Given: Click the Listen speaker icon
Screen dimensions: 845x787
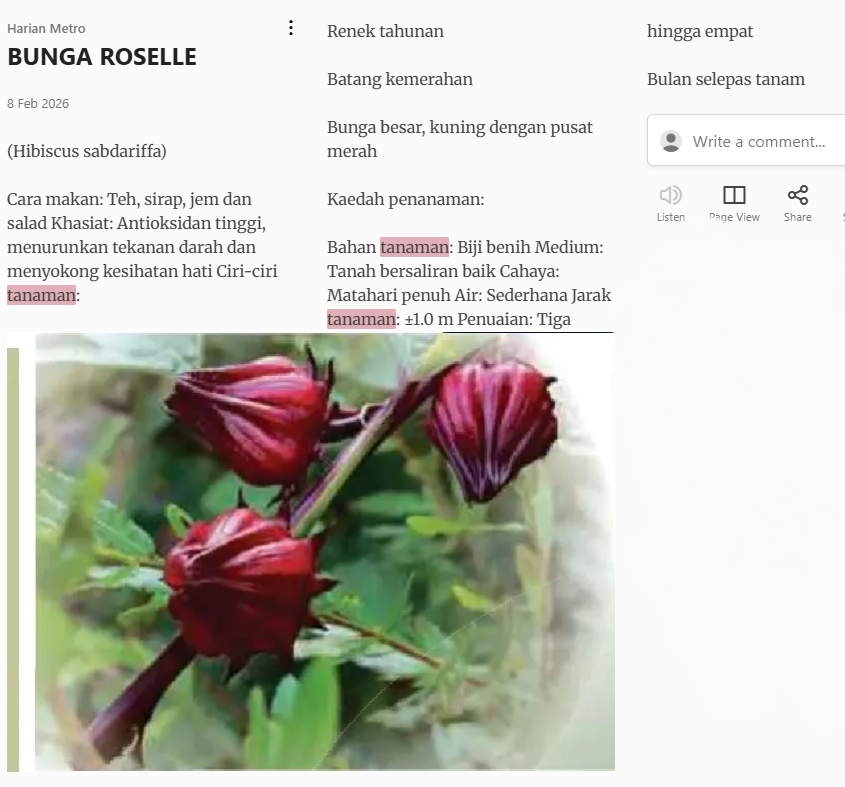Looking at the screenshot, I should pyautogui.click(x=670, y=195).
